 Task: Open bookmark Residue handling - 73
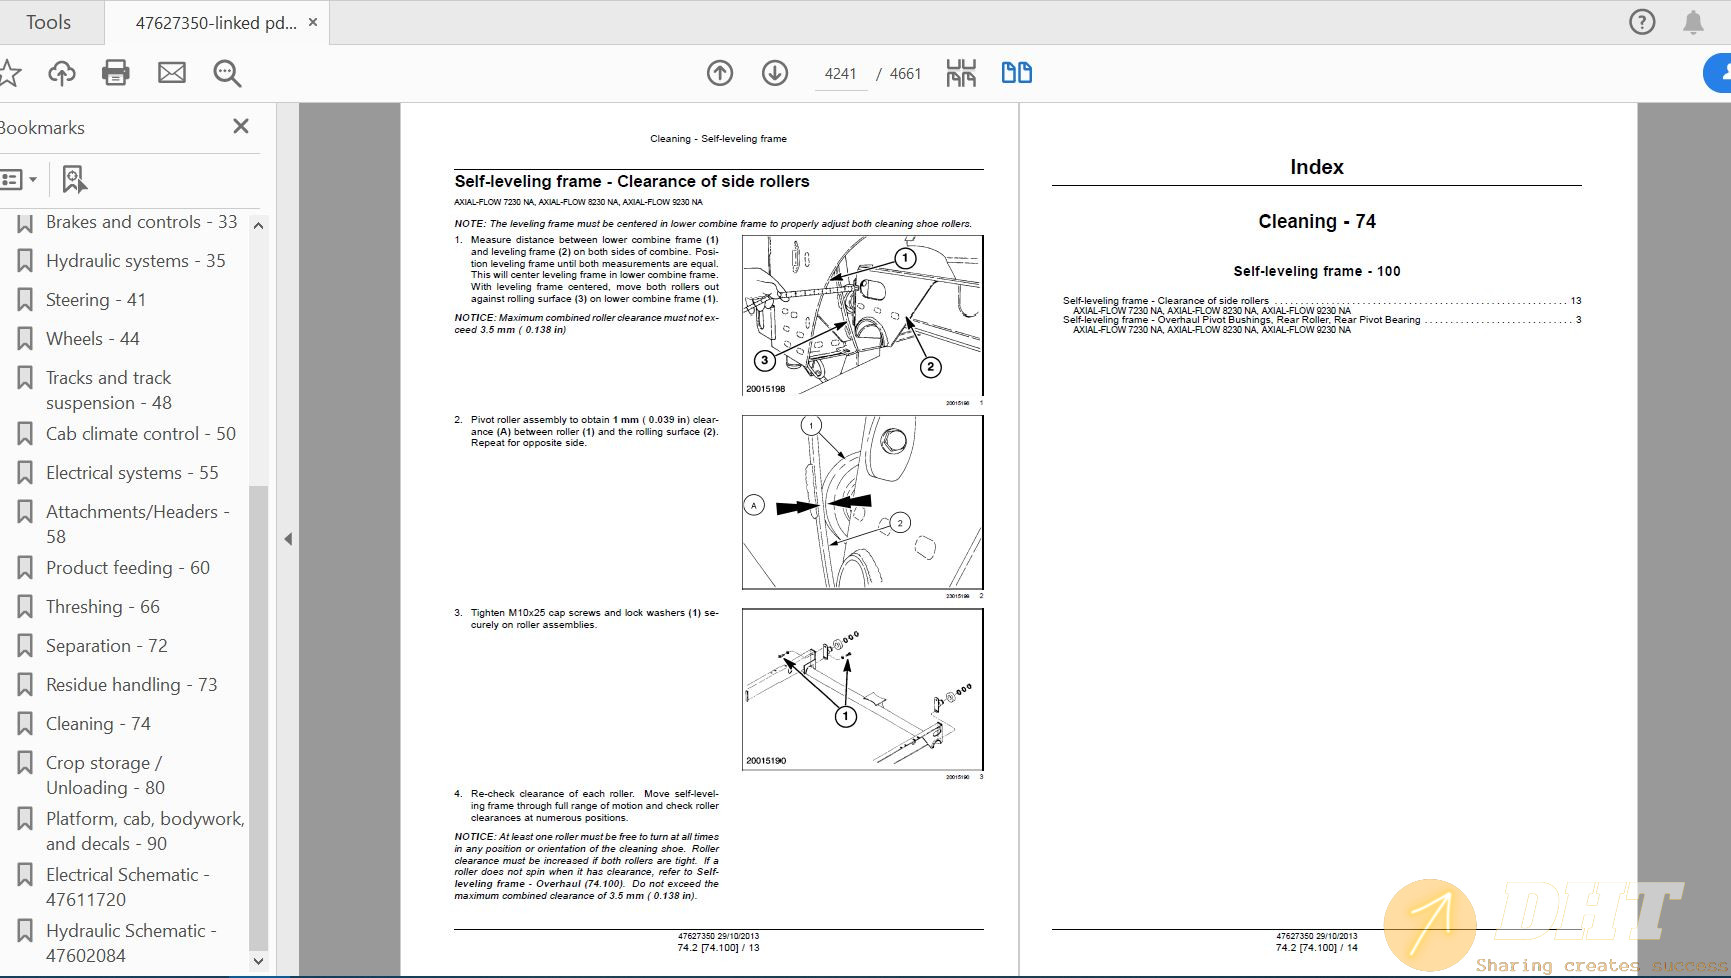pyautogui.click(x=131, y=685)
